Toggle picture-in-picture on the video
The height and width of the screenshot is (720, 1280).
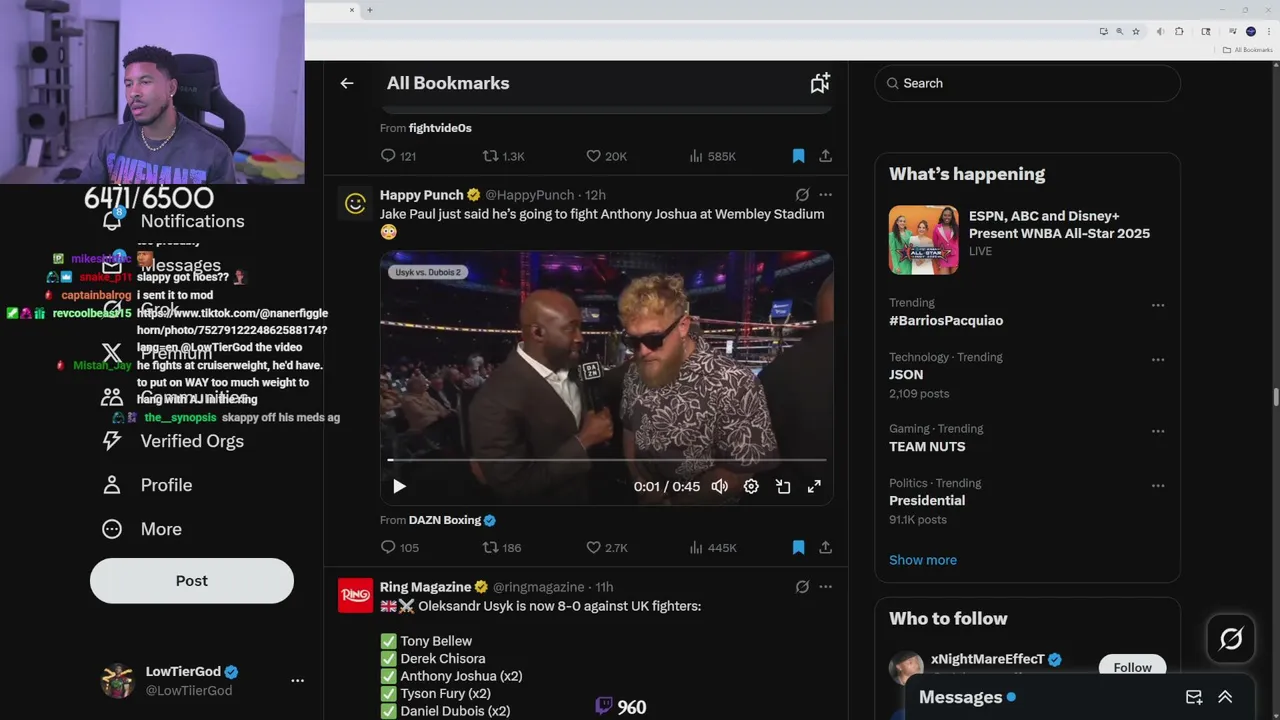783,486
